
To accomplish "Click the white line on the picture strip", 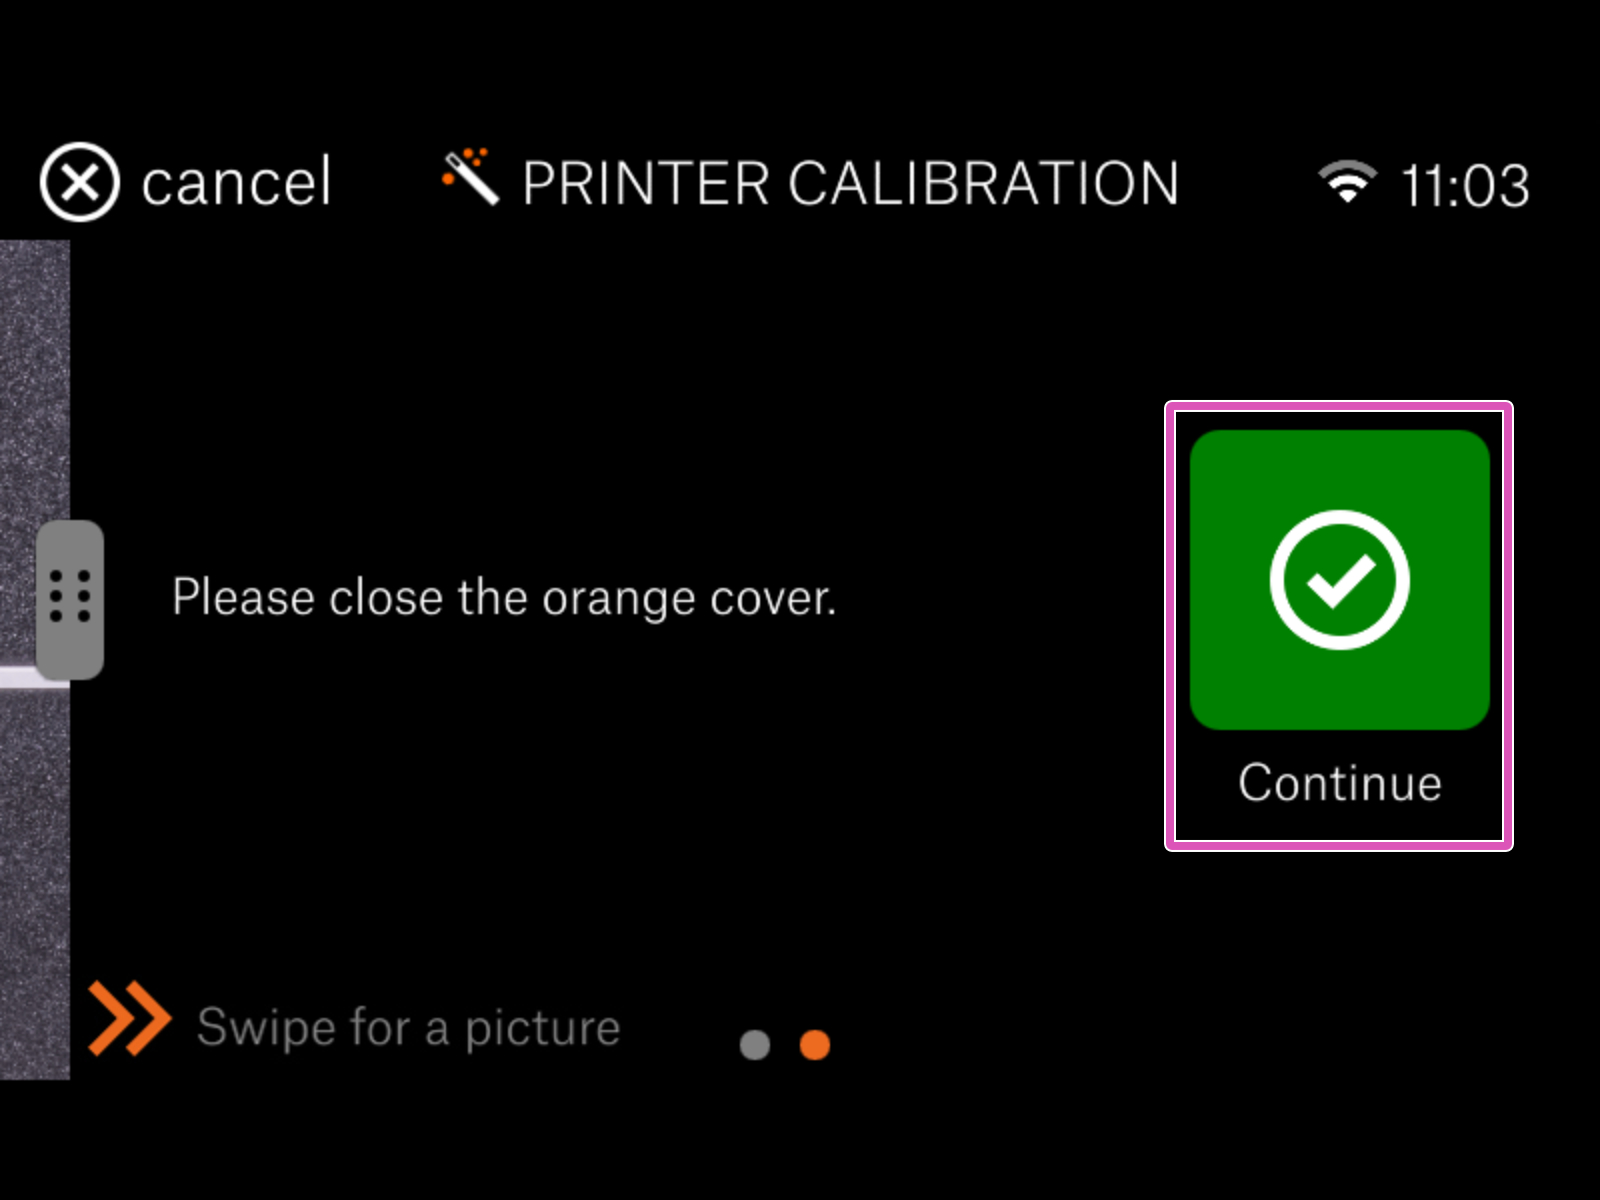I will (20, 678).
